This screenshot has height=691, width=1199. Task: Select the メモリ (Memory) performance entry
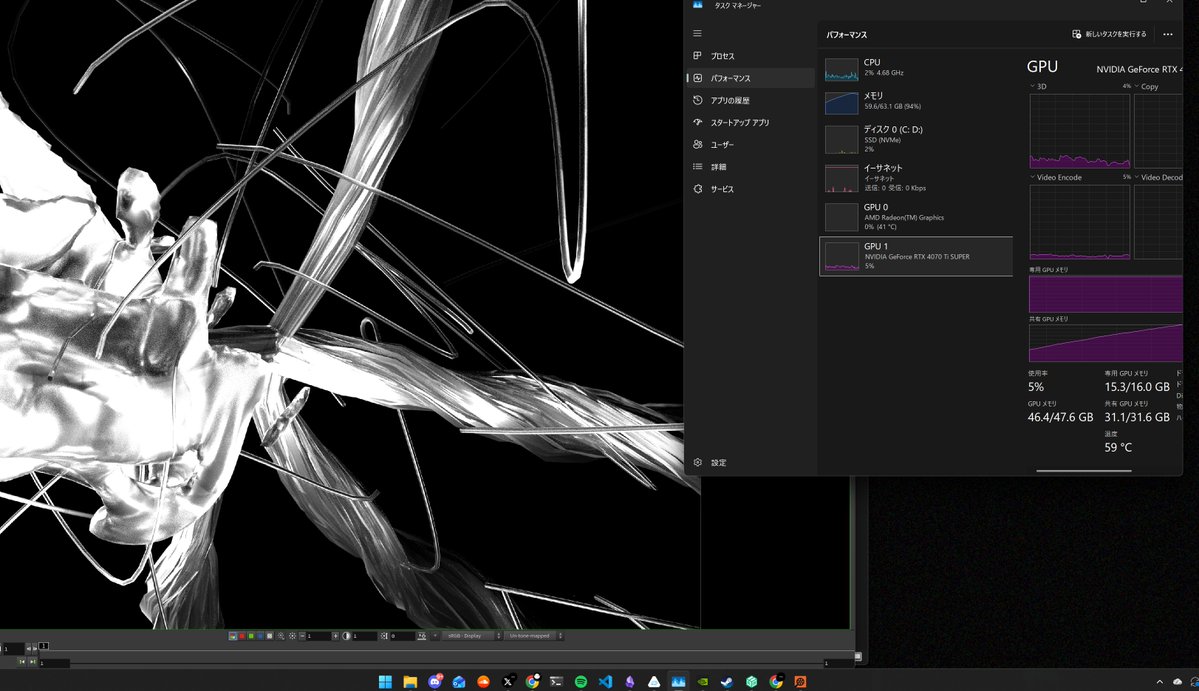pos(916,102)
